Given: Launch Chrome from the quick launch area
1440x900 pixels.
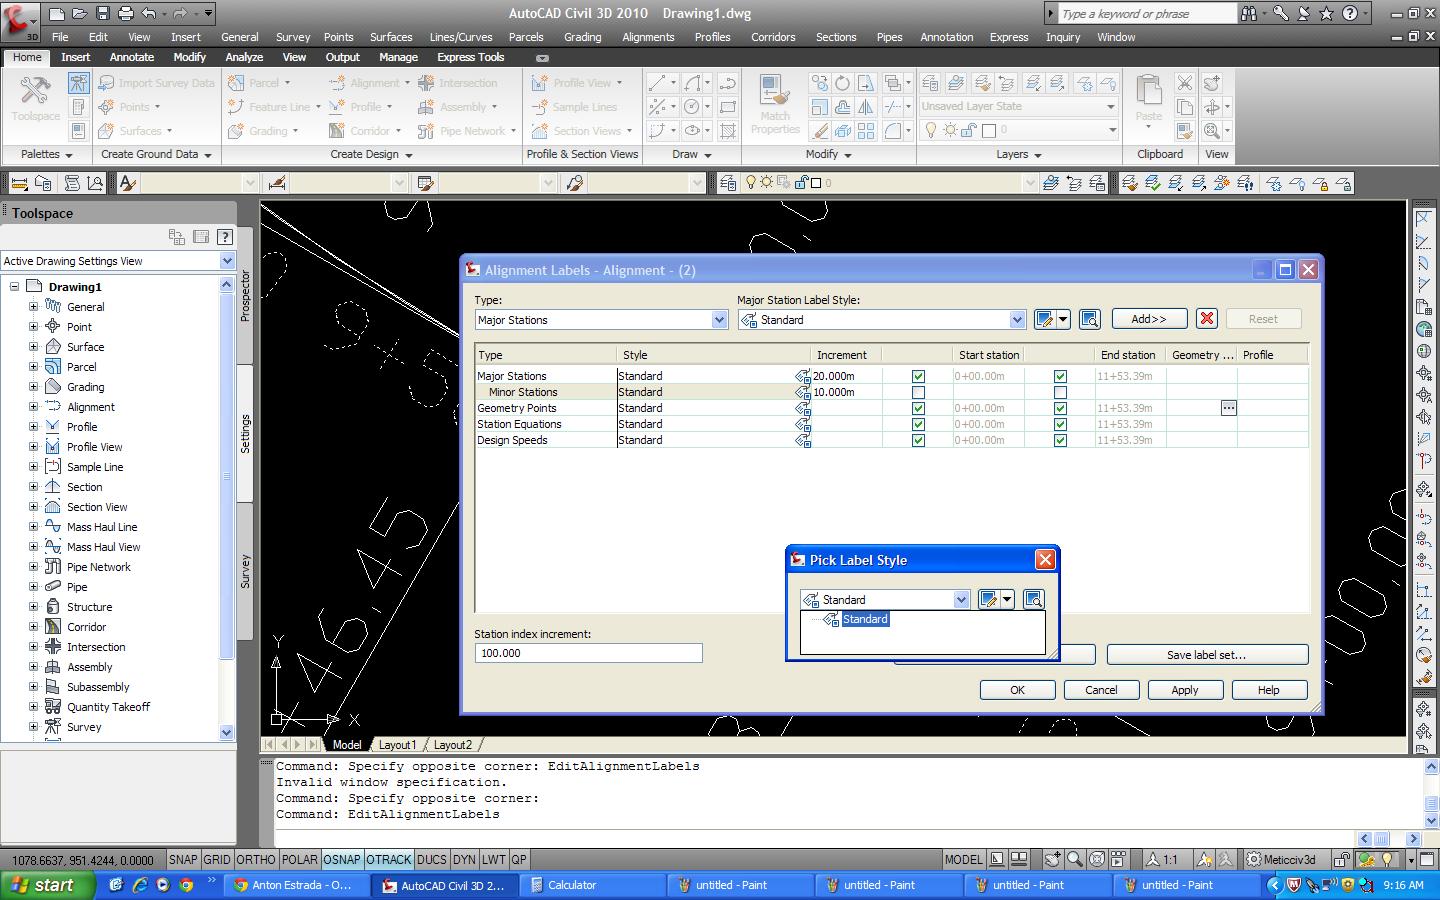Looking at the screenshot, I should coord(186,885).
